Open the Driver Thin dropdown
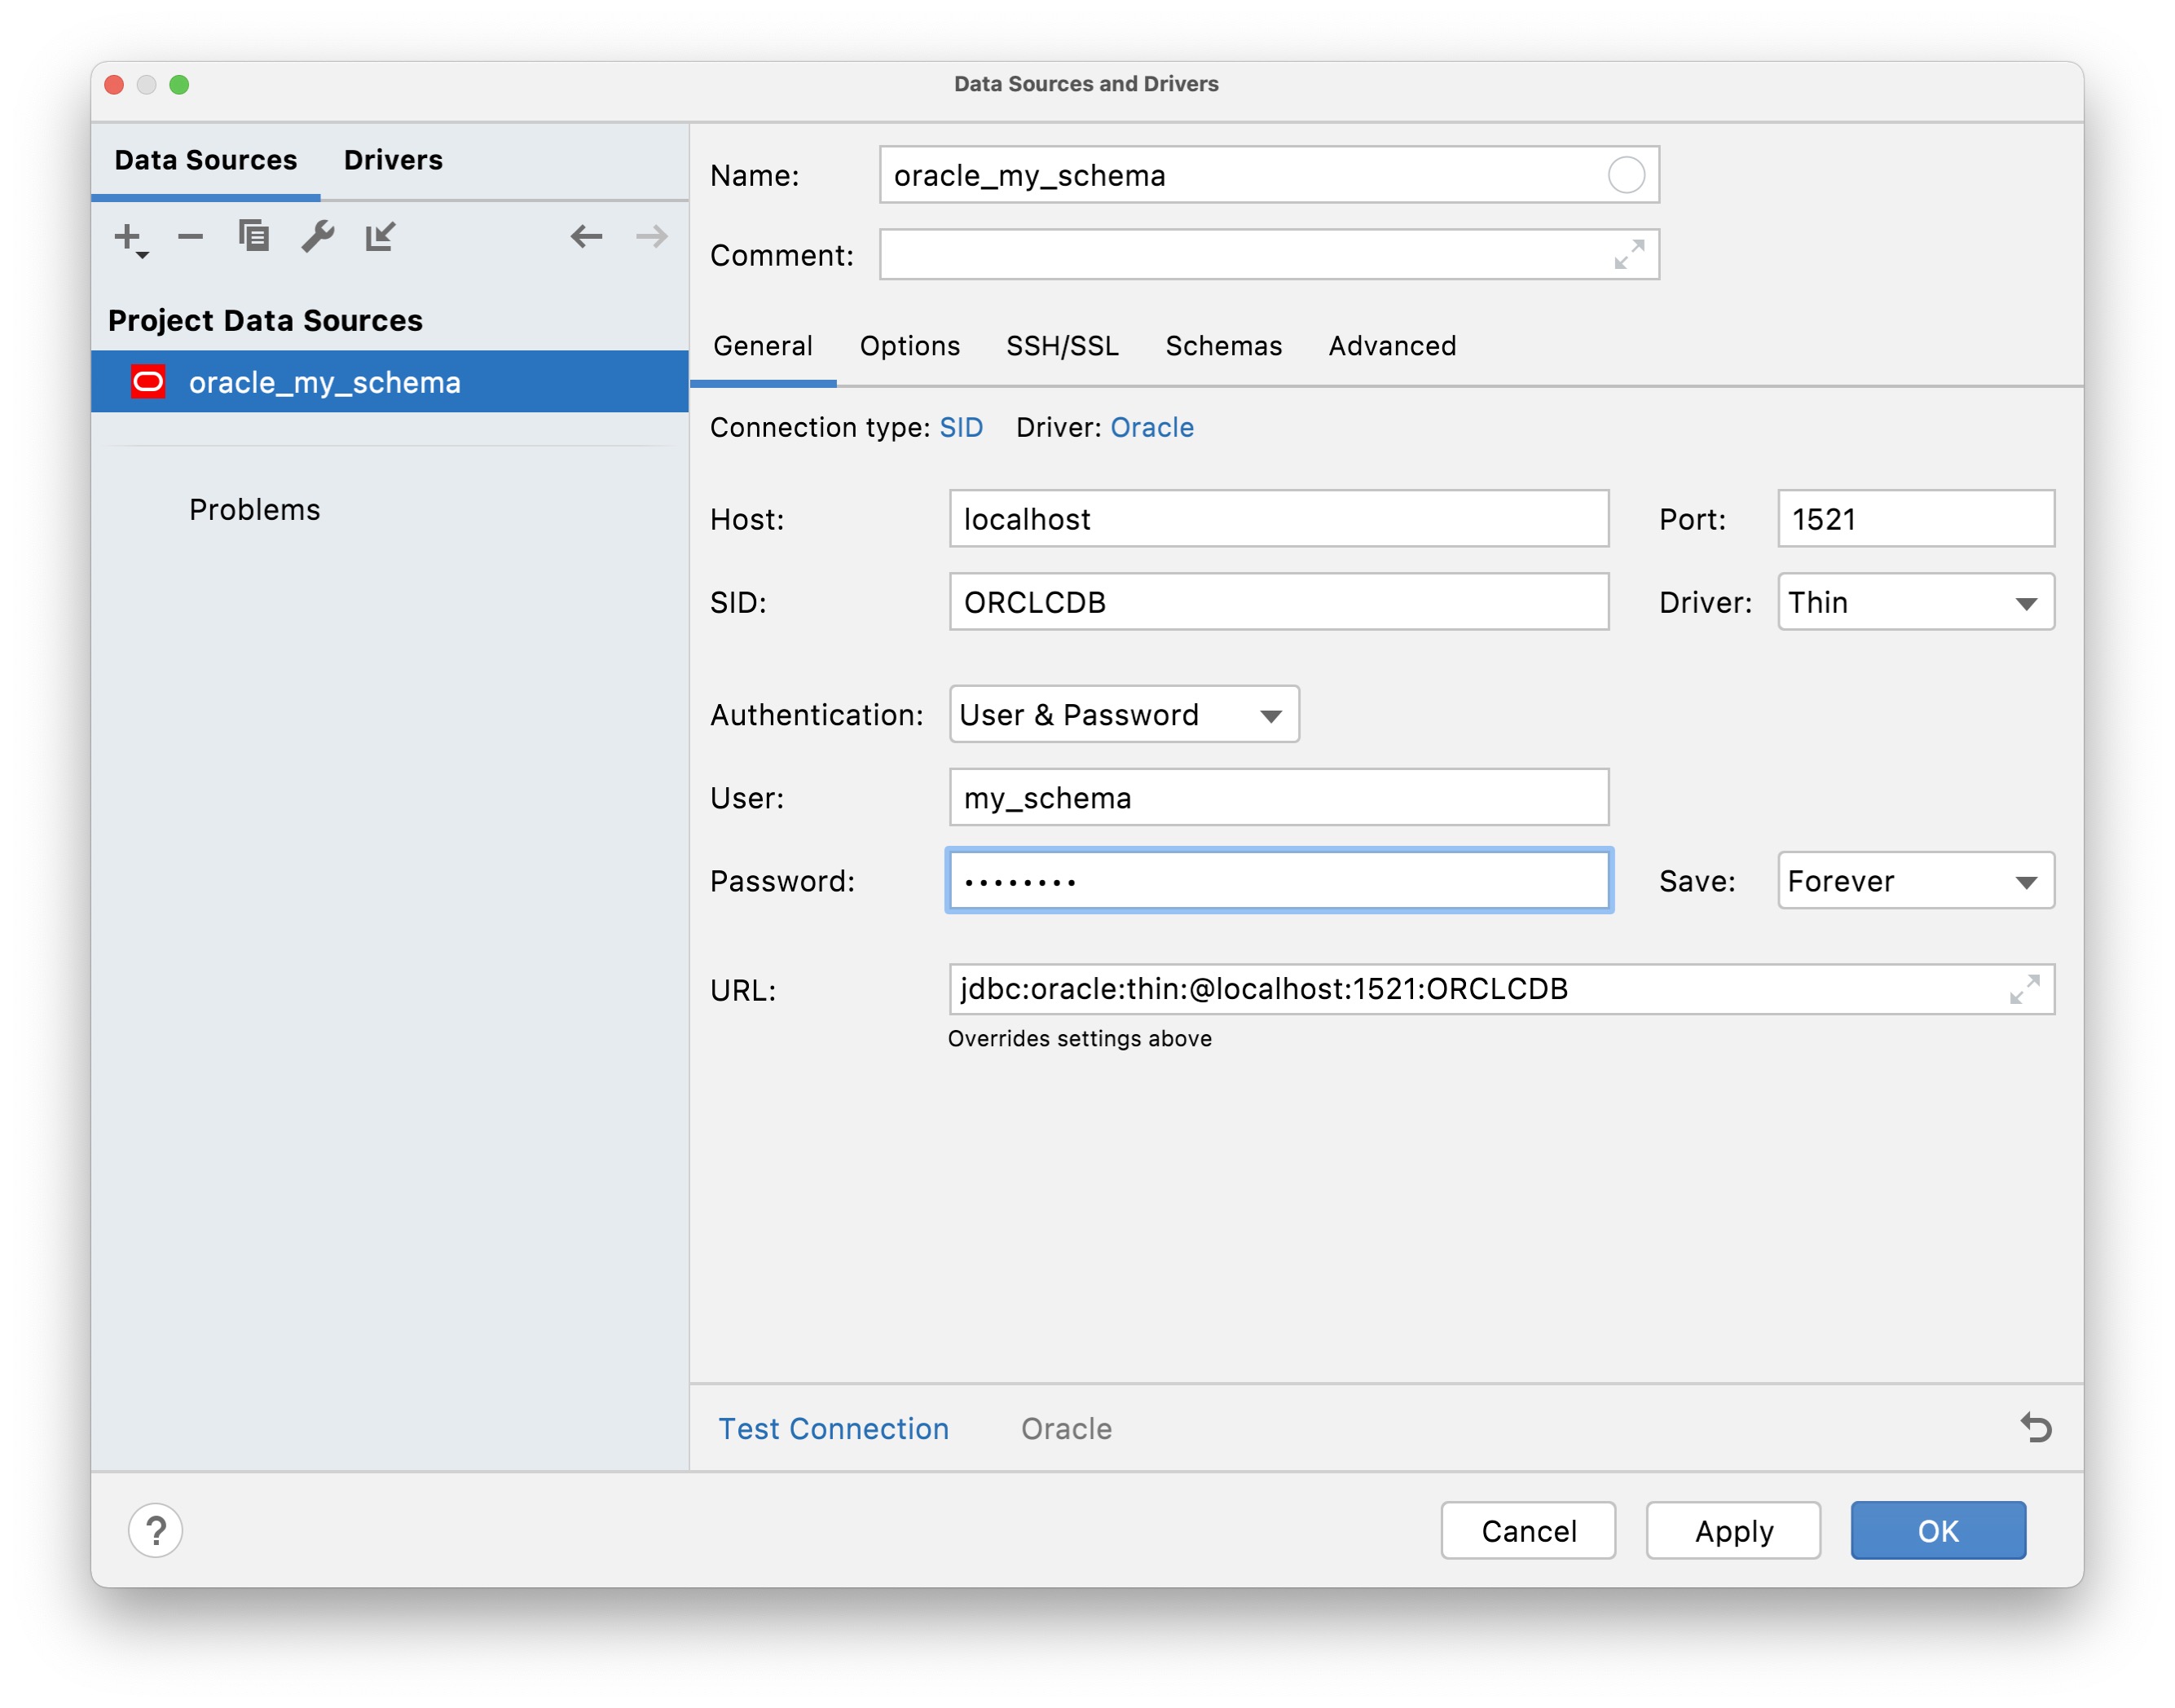The height and width of the screenshot is (1708, 2175). tap(1914, 602)
